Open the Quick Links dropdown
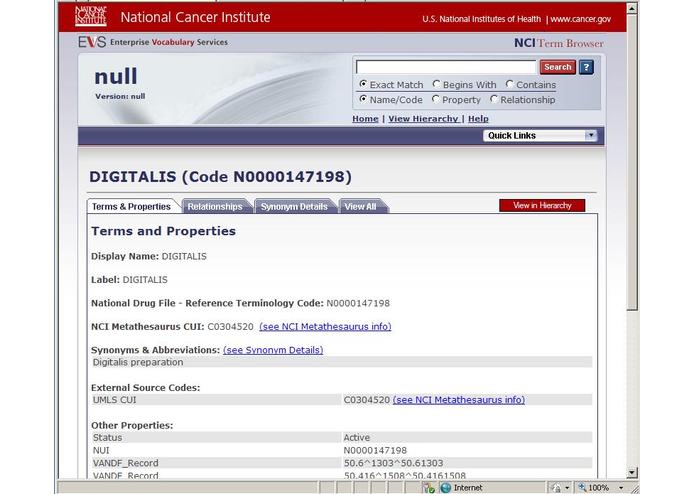This screenshot has height=494, width=695. 540,136
